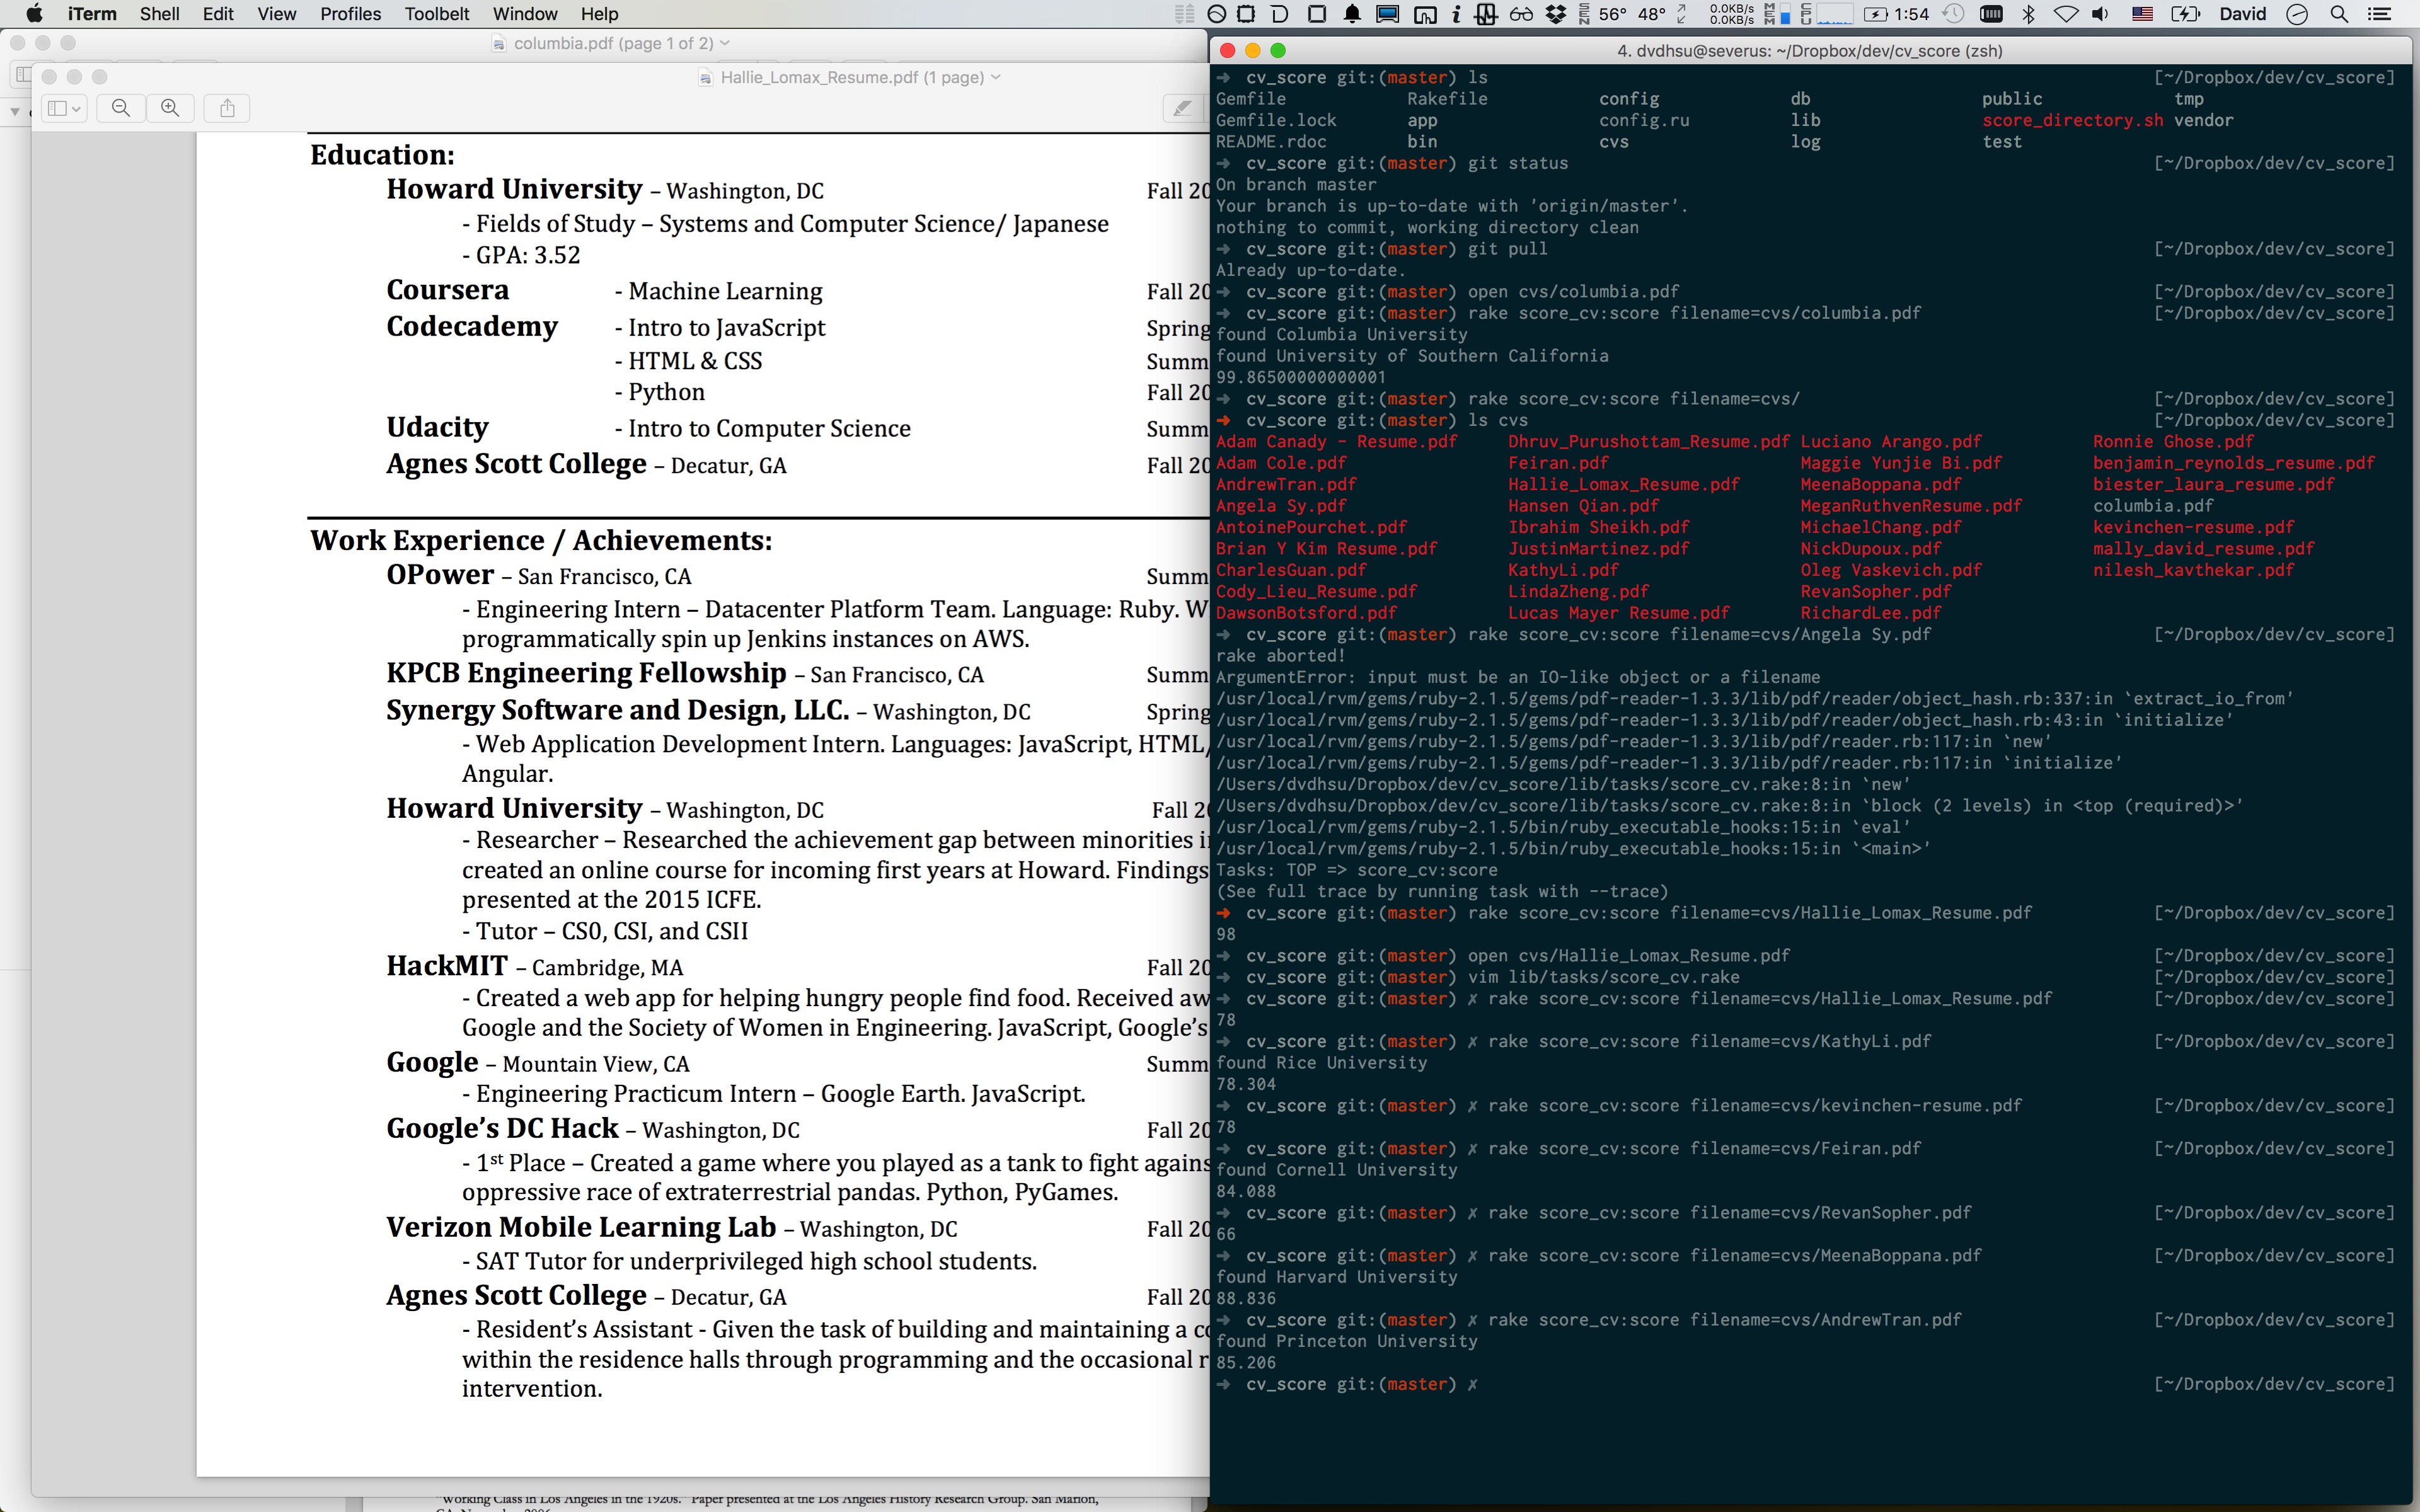Open the Profiles menu
The image size is (2420, 1512).
click(x=350, y=14)
